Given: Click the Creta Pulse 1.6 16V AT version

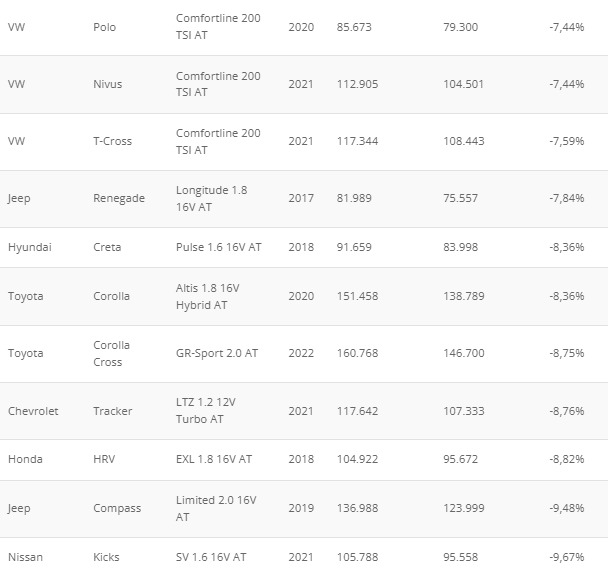Looking at the screenshot, I should [218, 247].
